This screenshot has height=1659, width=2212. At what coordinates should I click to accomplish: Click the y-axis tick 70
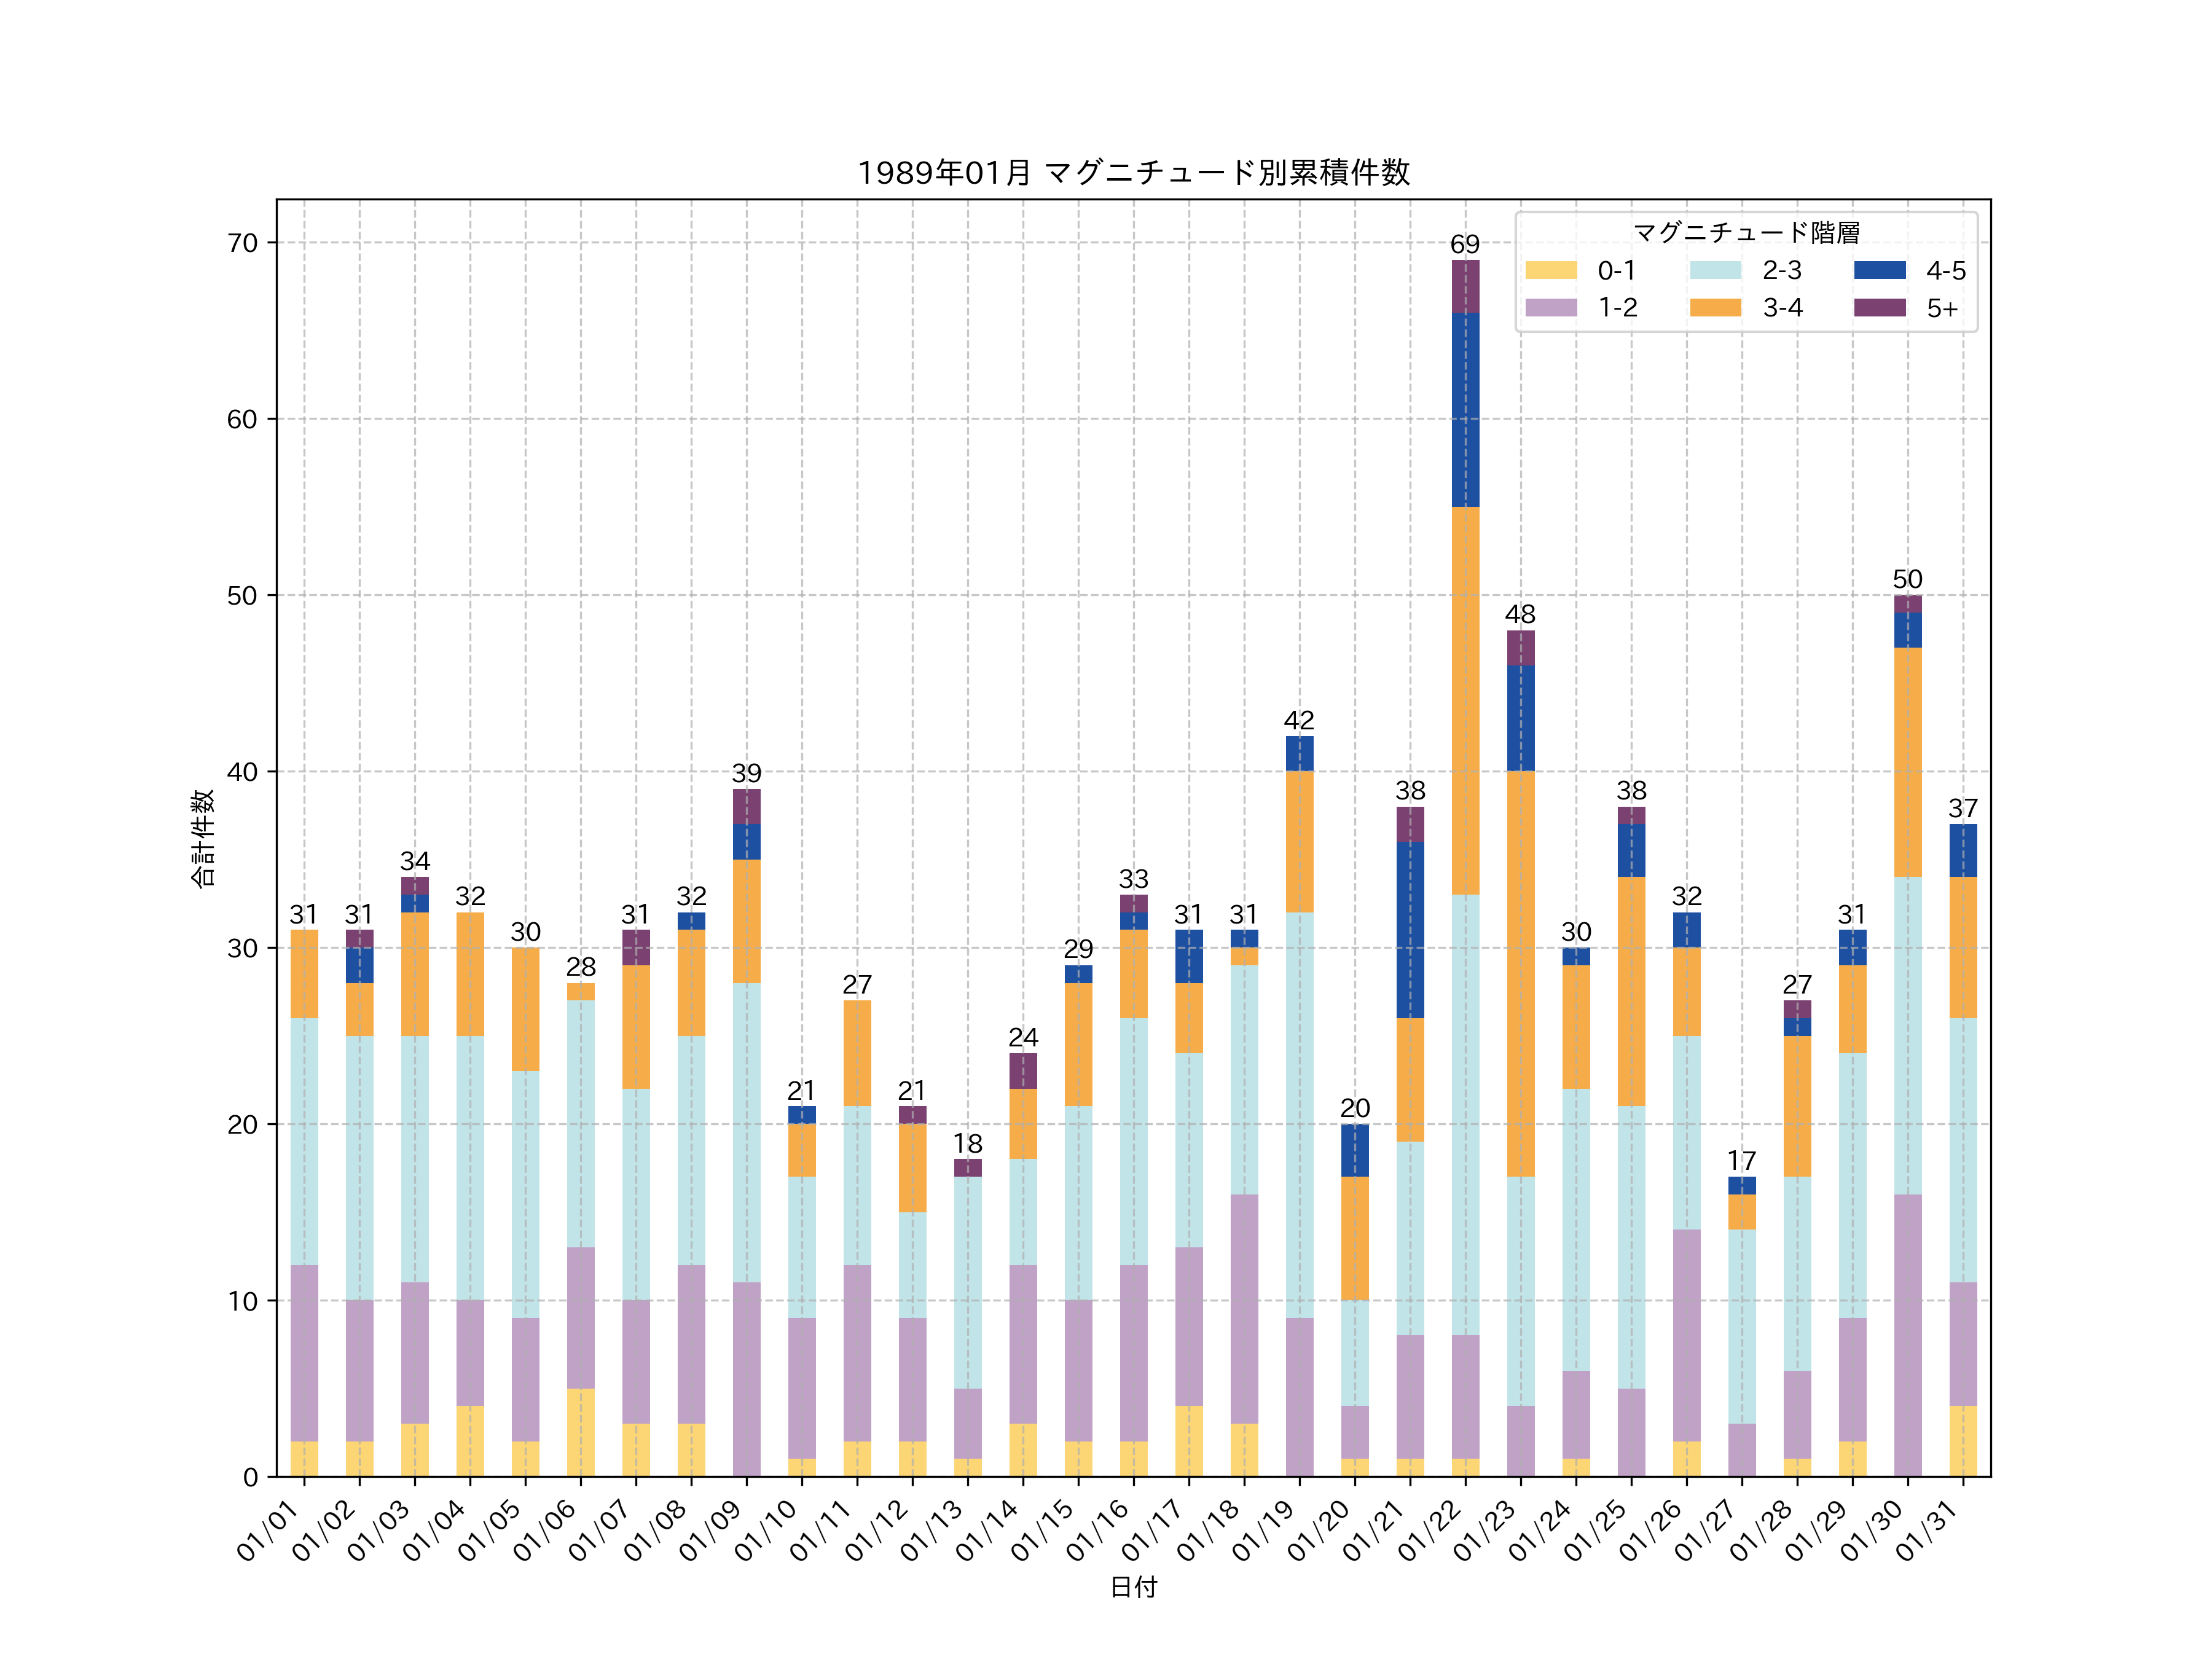coord(242,243)
